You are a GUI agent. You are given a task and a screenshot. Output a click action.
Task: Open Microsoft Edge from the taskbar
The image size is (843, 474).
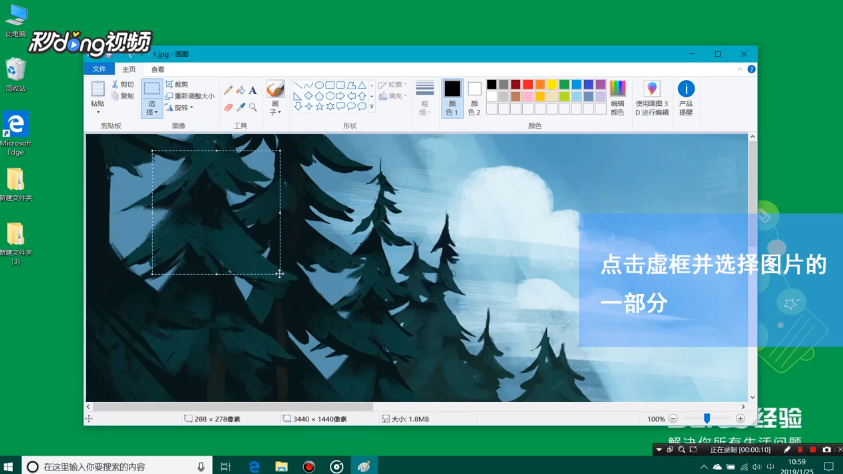254,466
